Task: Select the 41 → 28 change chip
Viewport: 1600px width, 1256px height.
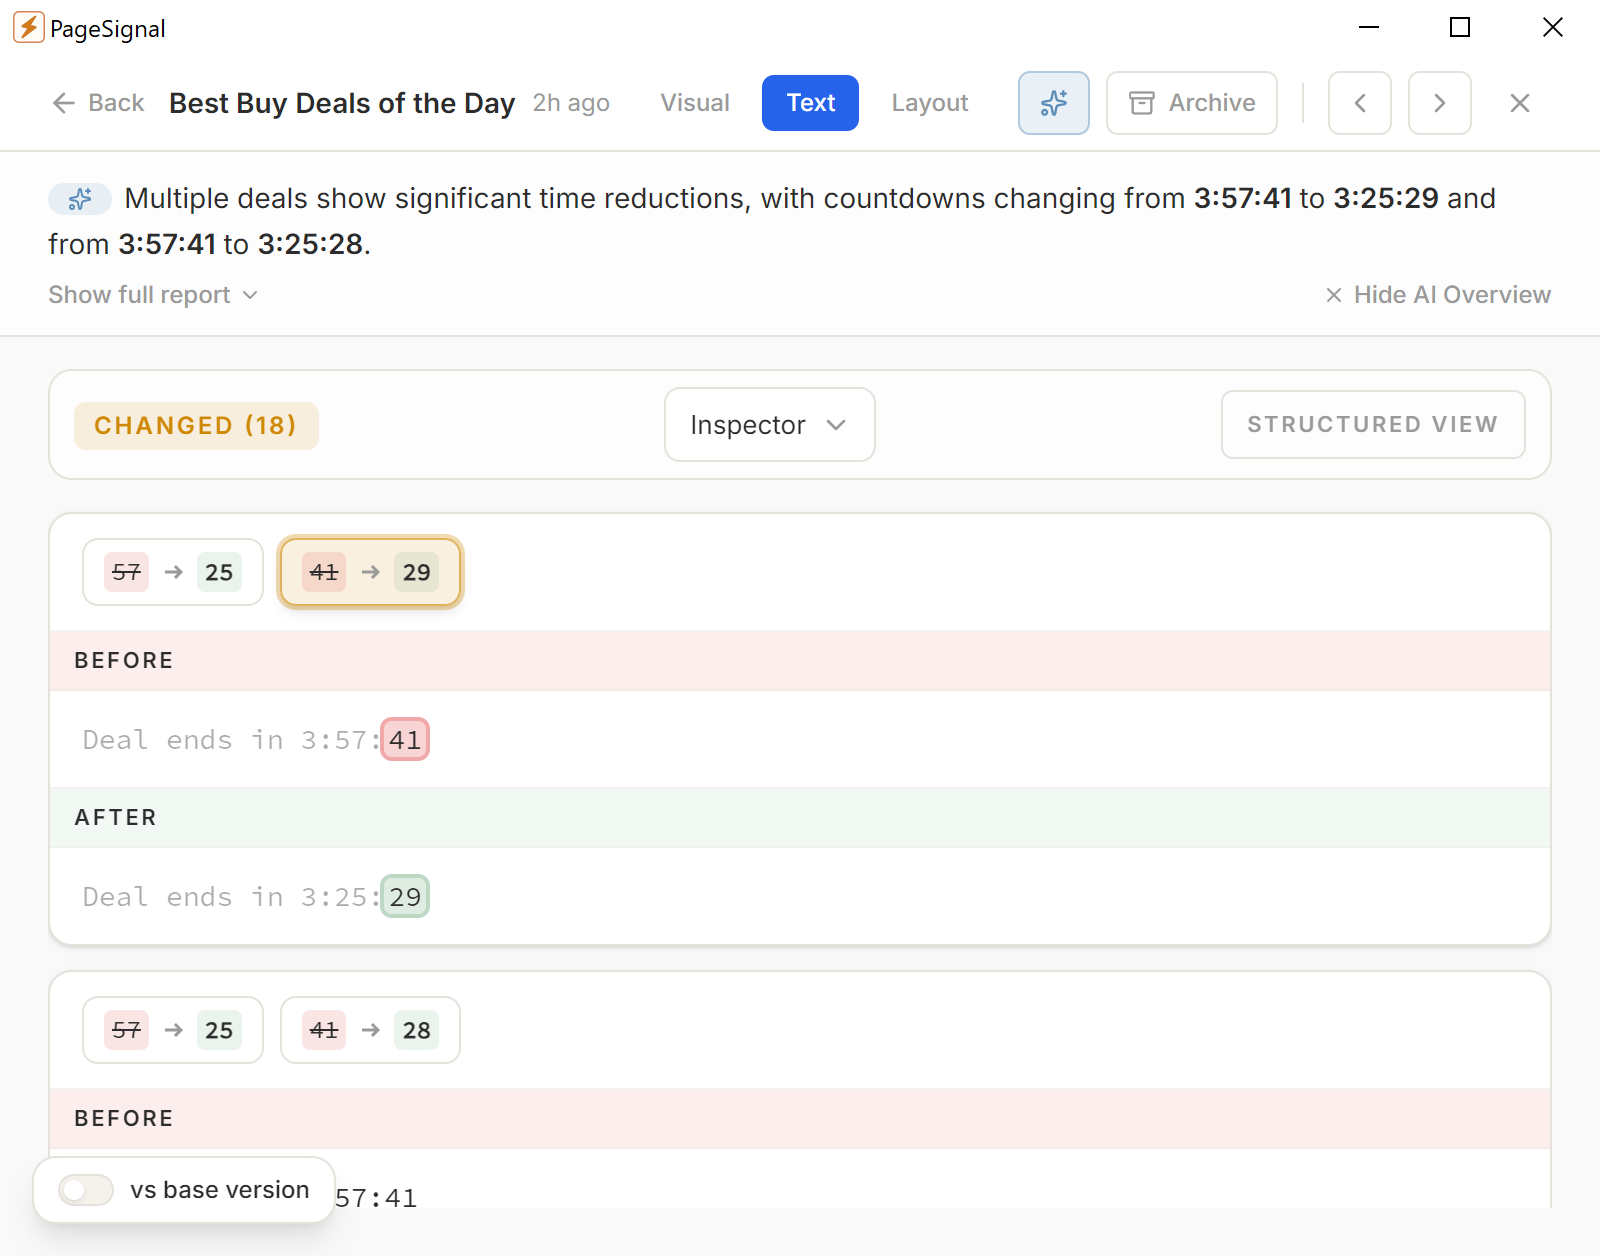Action: (x=371, y=1030)
